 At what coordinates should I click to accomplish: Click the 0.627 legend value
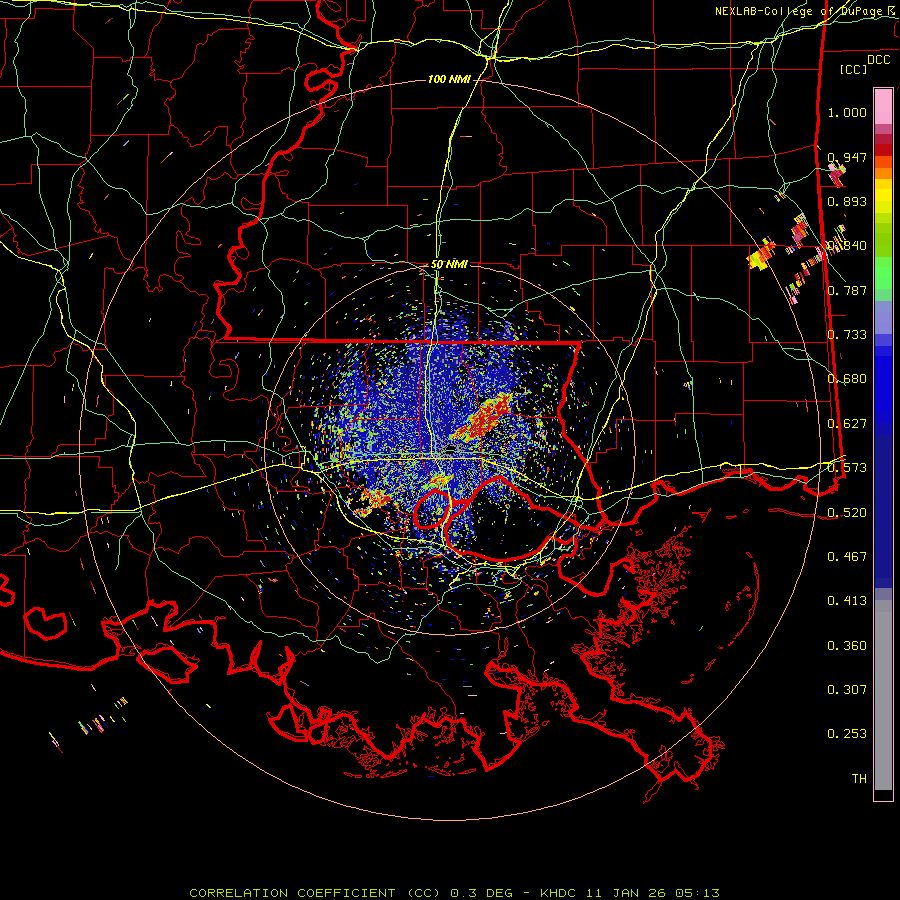tap(847, 424)
